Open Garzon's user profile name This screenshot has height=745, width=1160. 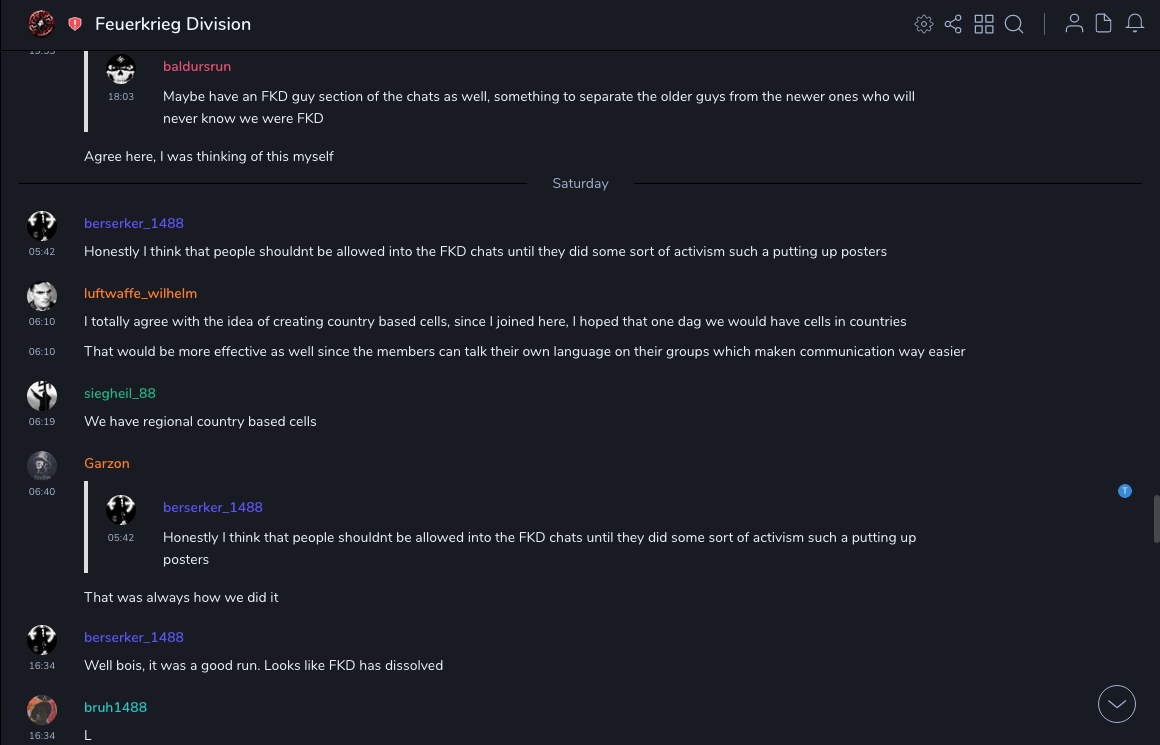click(107, 464)
